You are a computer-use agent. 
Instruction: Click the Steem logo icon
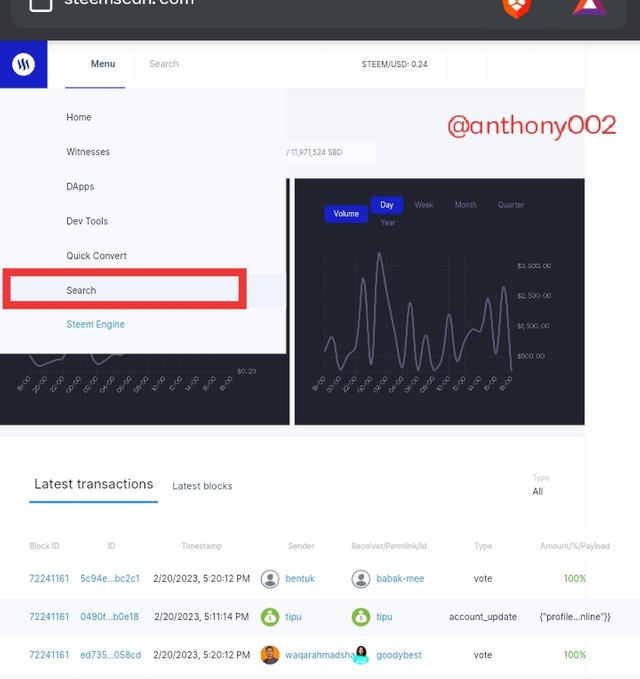tap(23, 65)
